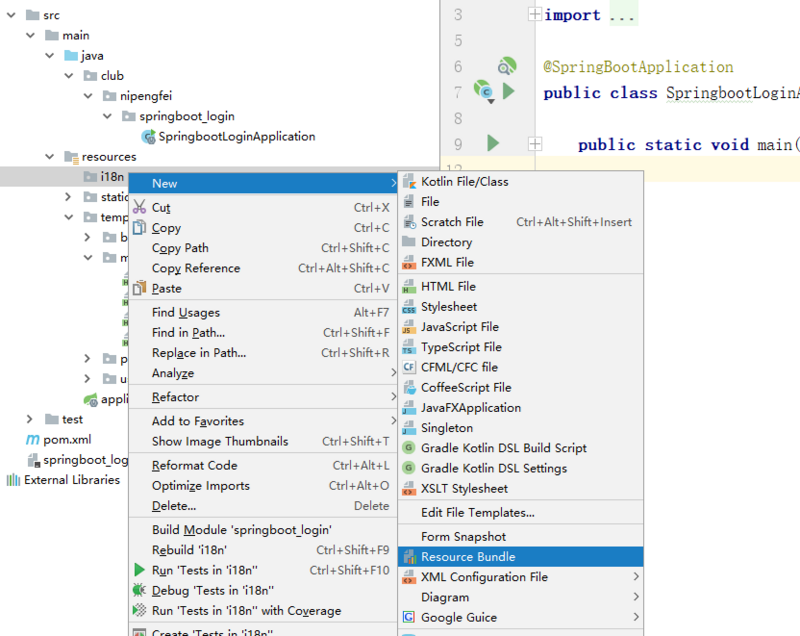This screenshot has width=800, height=636.
Task: Click the pom.xml Maven icon
Action: click(x=33, y=440)
